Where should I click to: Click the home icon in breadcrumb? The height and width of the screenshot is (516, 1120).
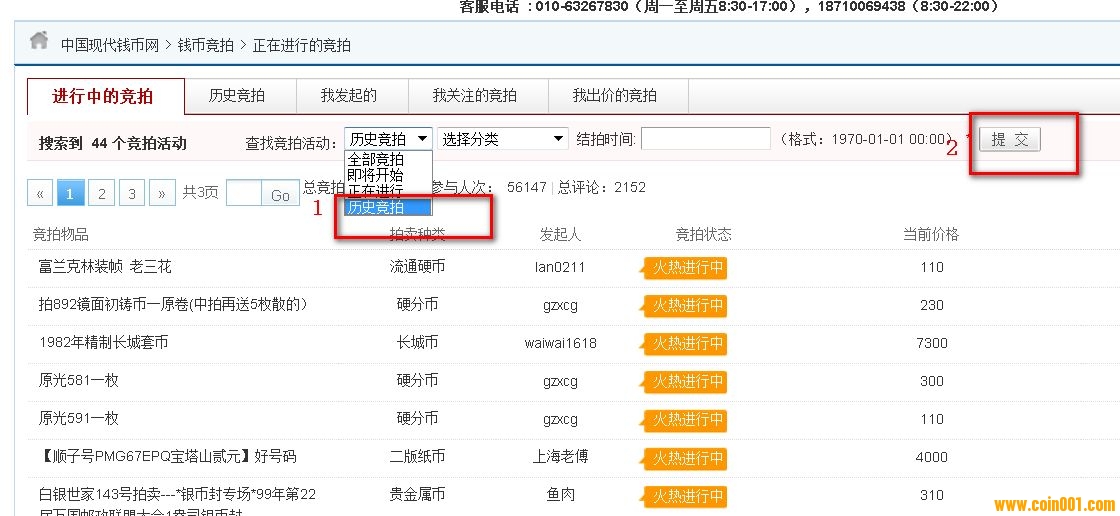[39, 41]
